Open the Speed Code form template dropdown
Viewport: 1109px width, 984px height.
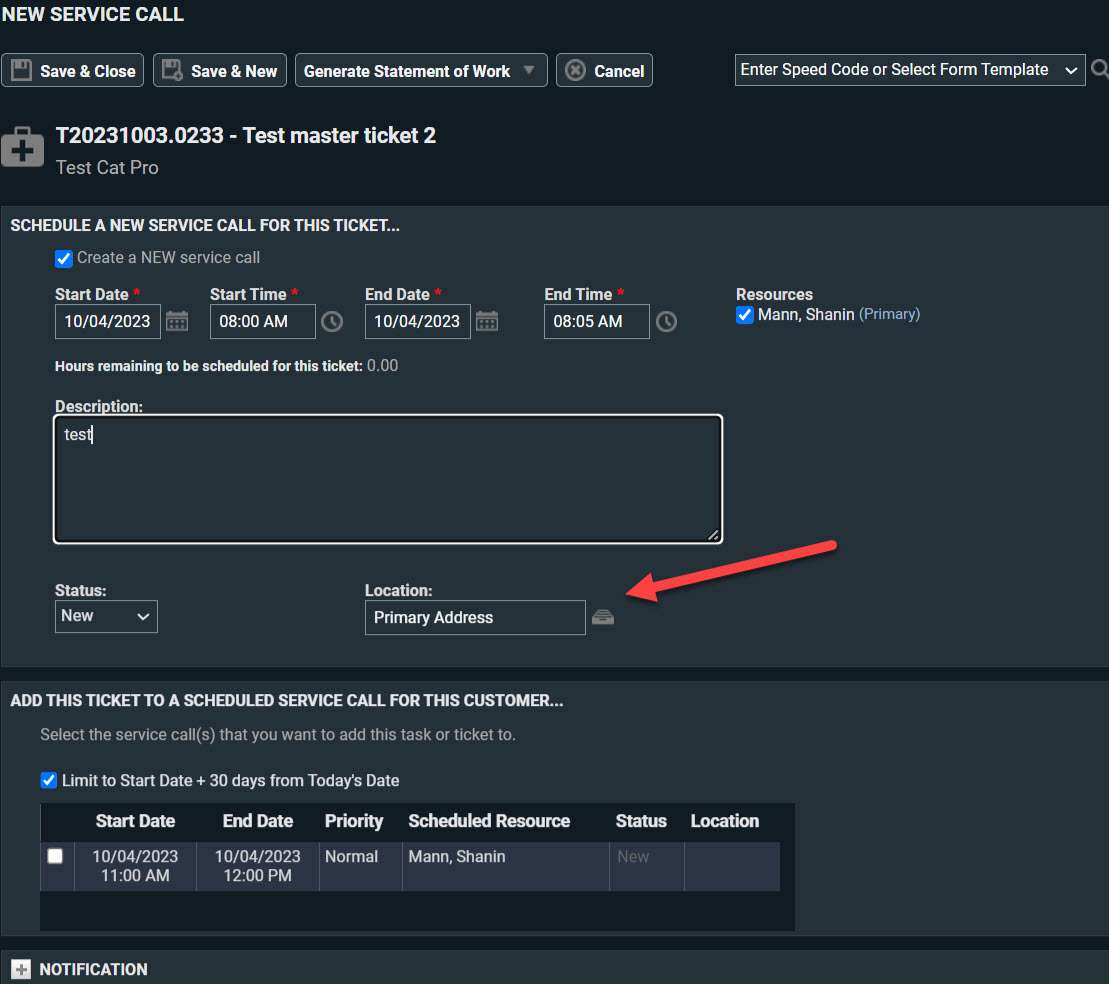coord(910,70)
